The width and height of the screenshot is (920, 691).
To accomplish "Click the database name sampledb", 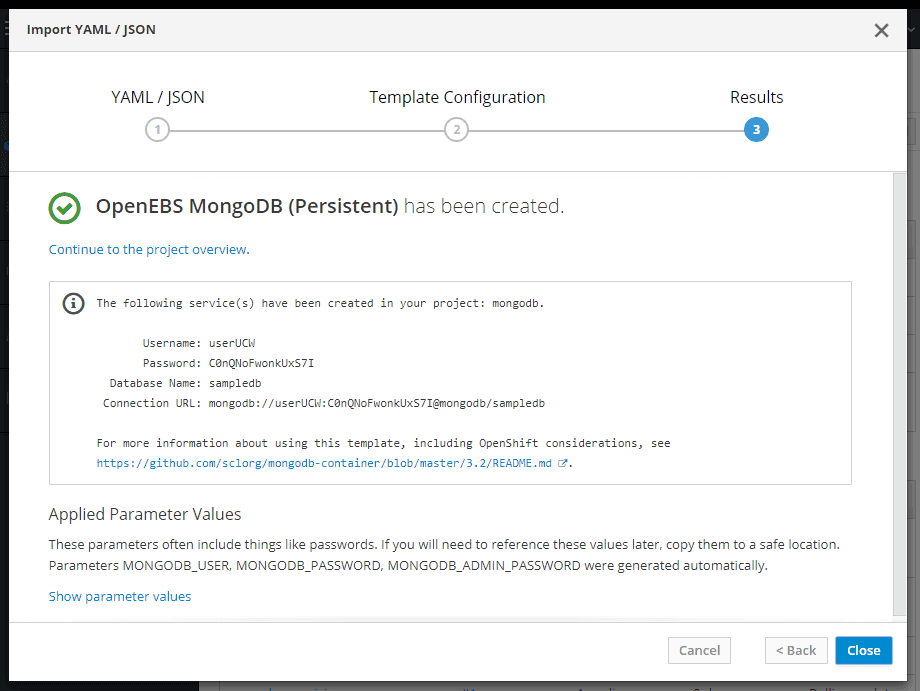I will pyautogui.click(x=235, y=383).
